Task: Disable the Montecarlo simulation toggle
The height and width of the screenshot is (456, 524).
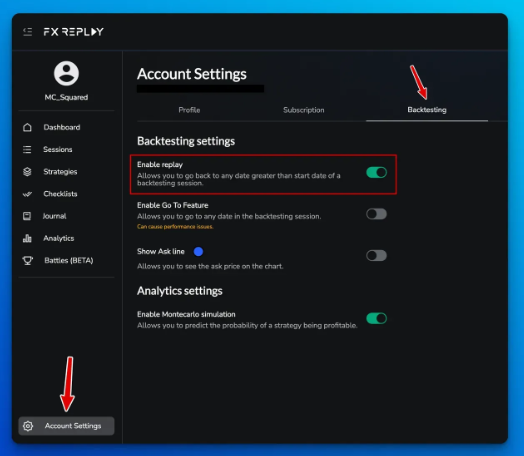Action: click(377, 318)
